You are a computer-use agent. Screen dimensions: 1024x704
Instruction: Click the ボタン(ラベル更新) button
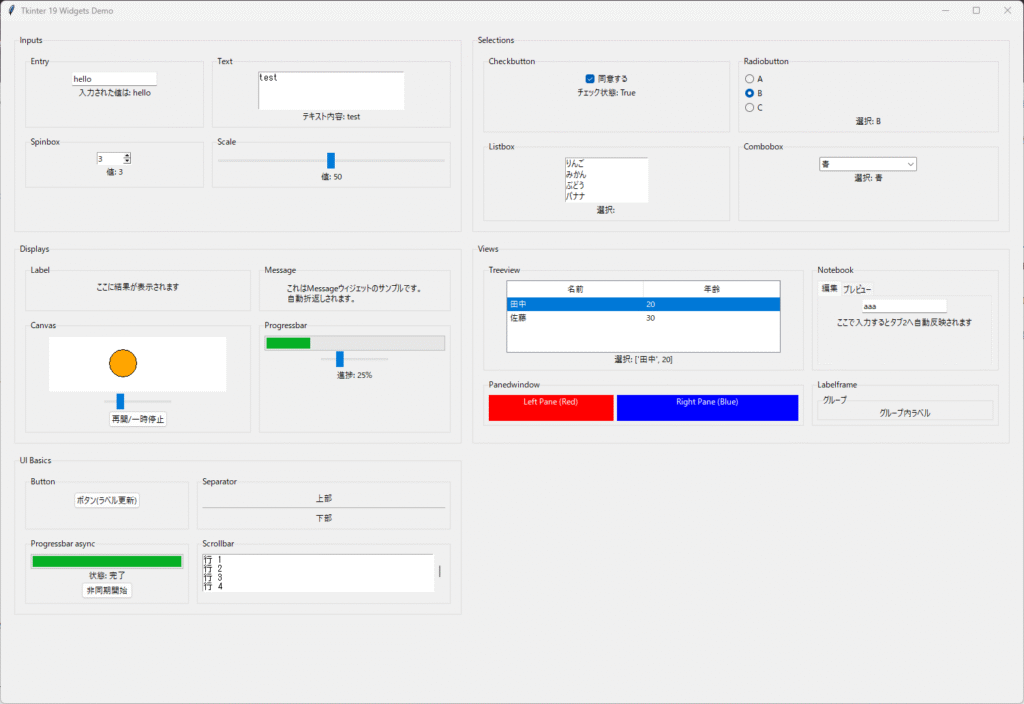tap(107, 500)
